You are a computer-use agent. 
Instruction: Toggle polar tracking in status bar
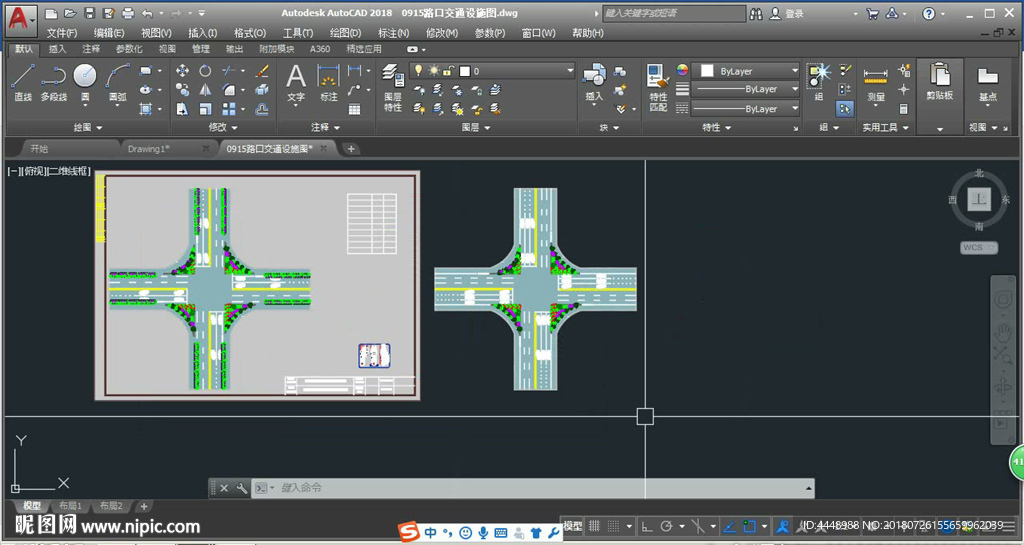[x=667, y=526]
